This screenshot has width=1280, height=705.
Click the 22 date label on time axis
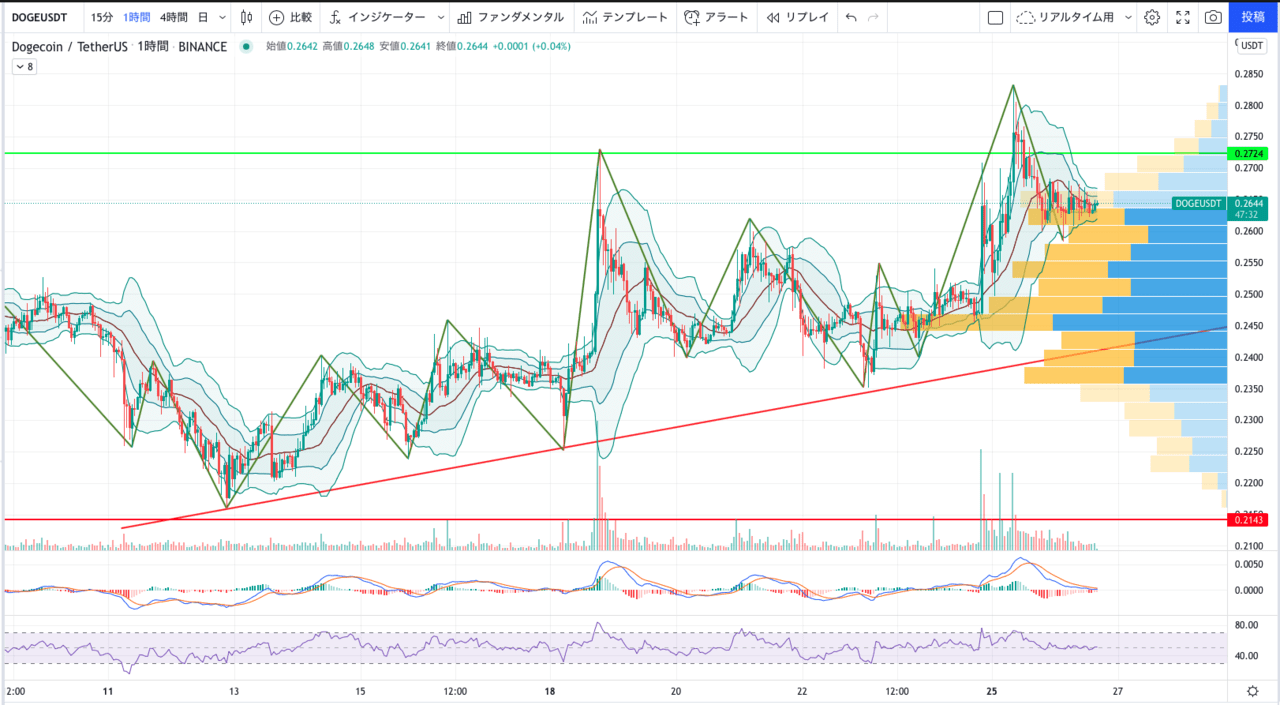pyautogui.click(x=803, y=691)
